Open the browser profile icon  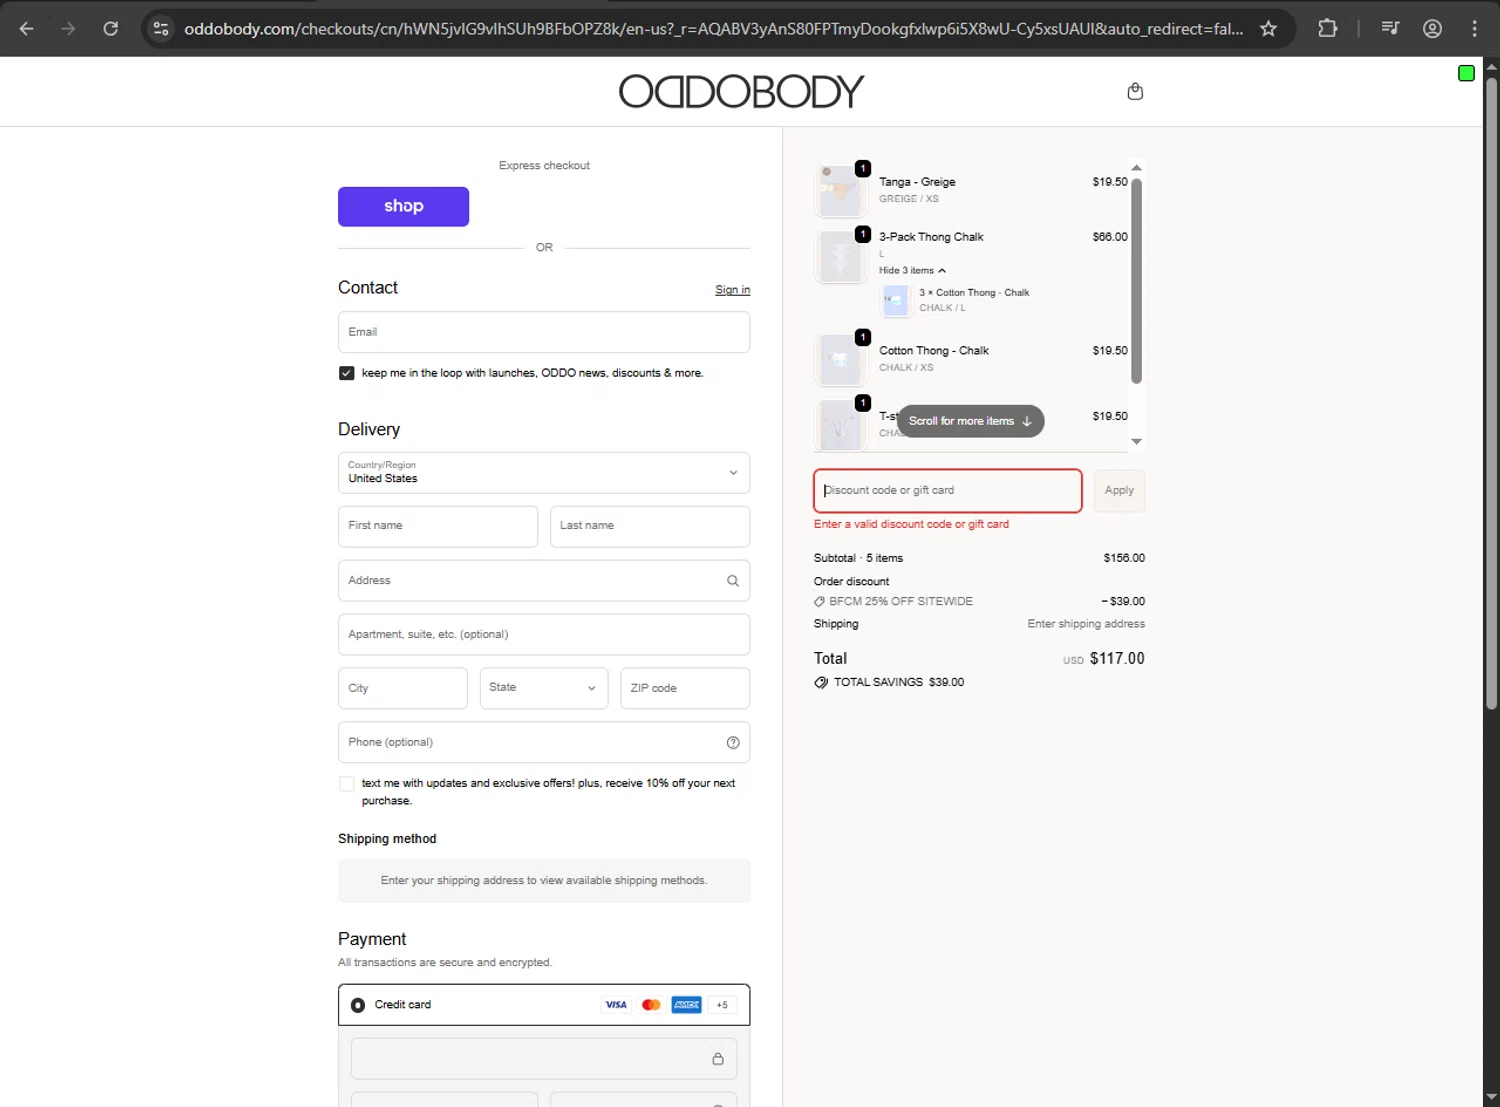pyautogui.click(x=1432, y=29)
